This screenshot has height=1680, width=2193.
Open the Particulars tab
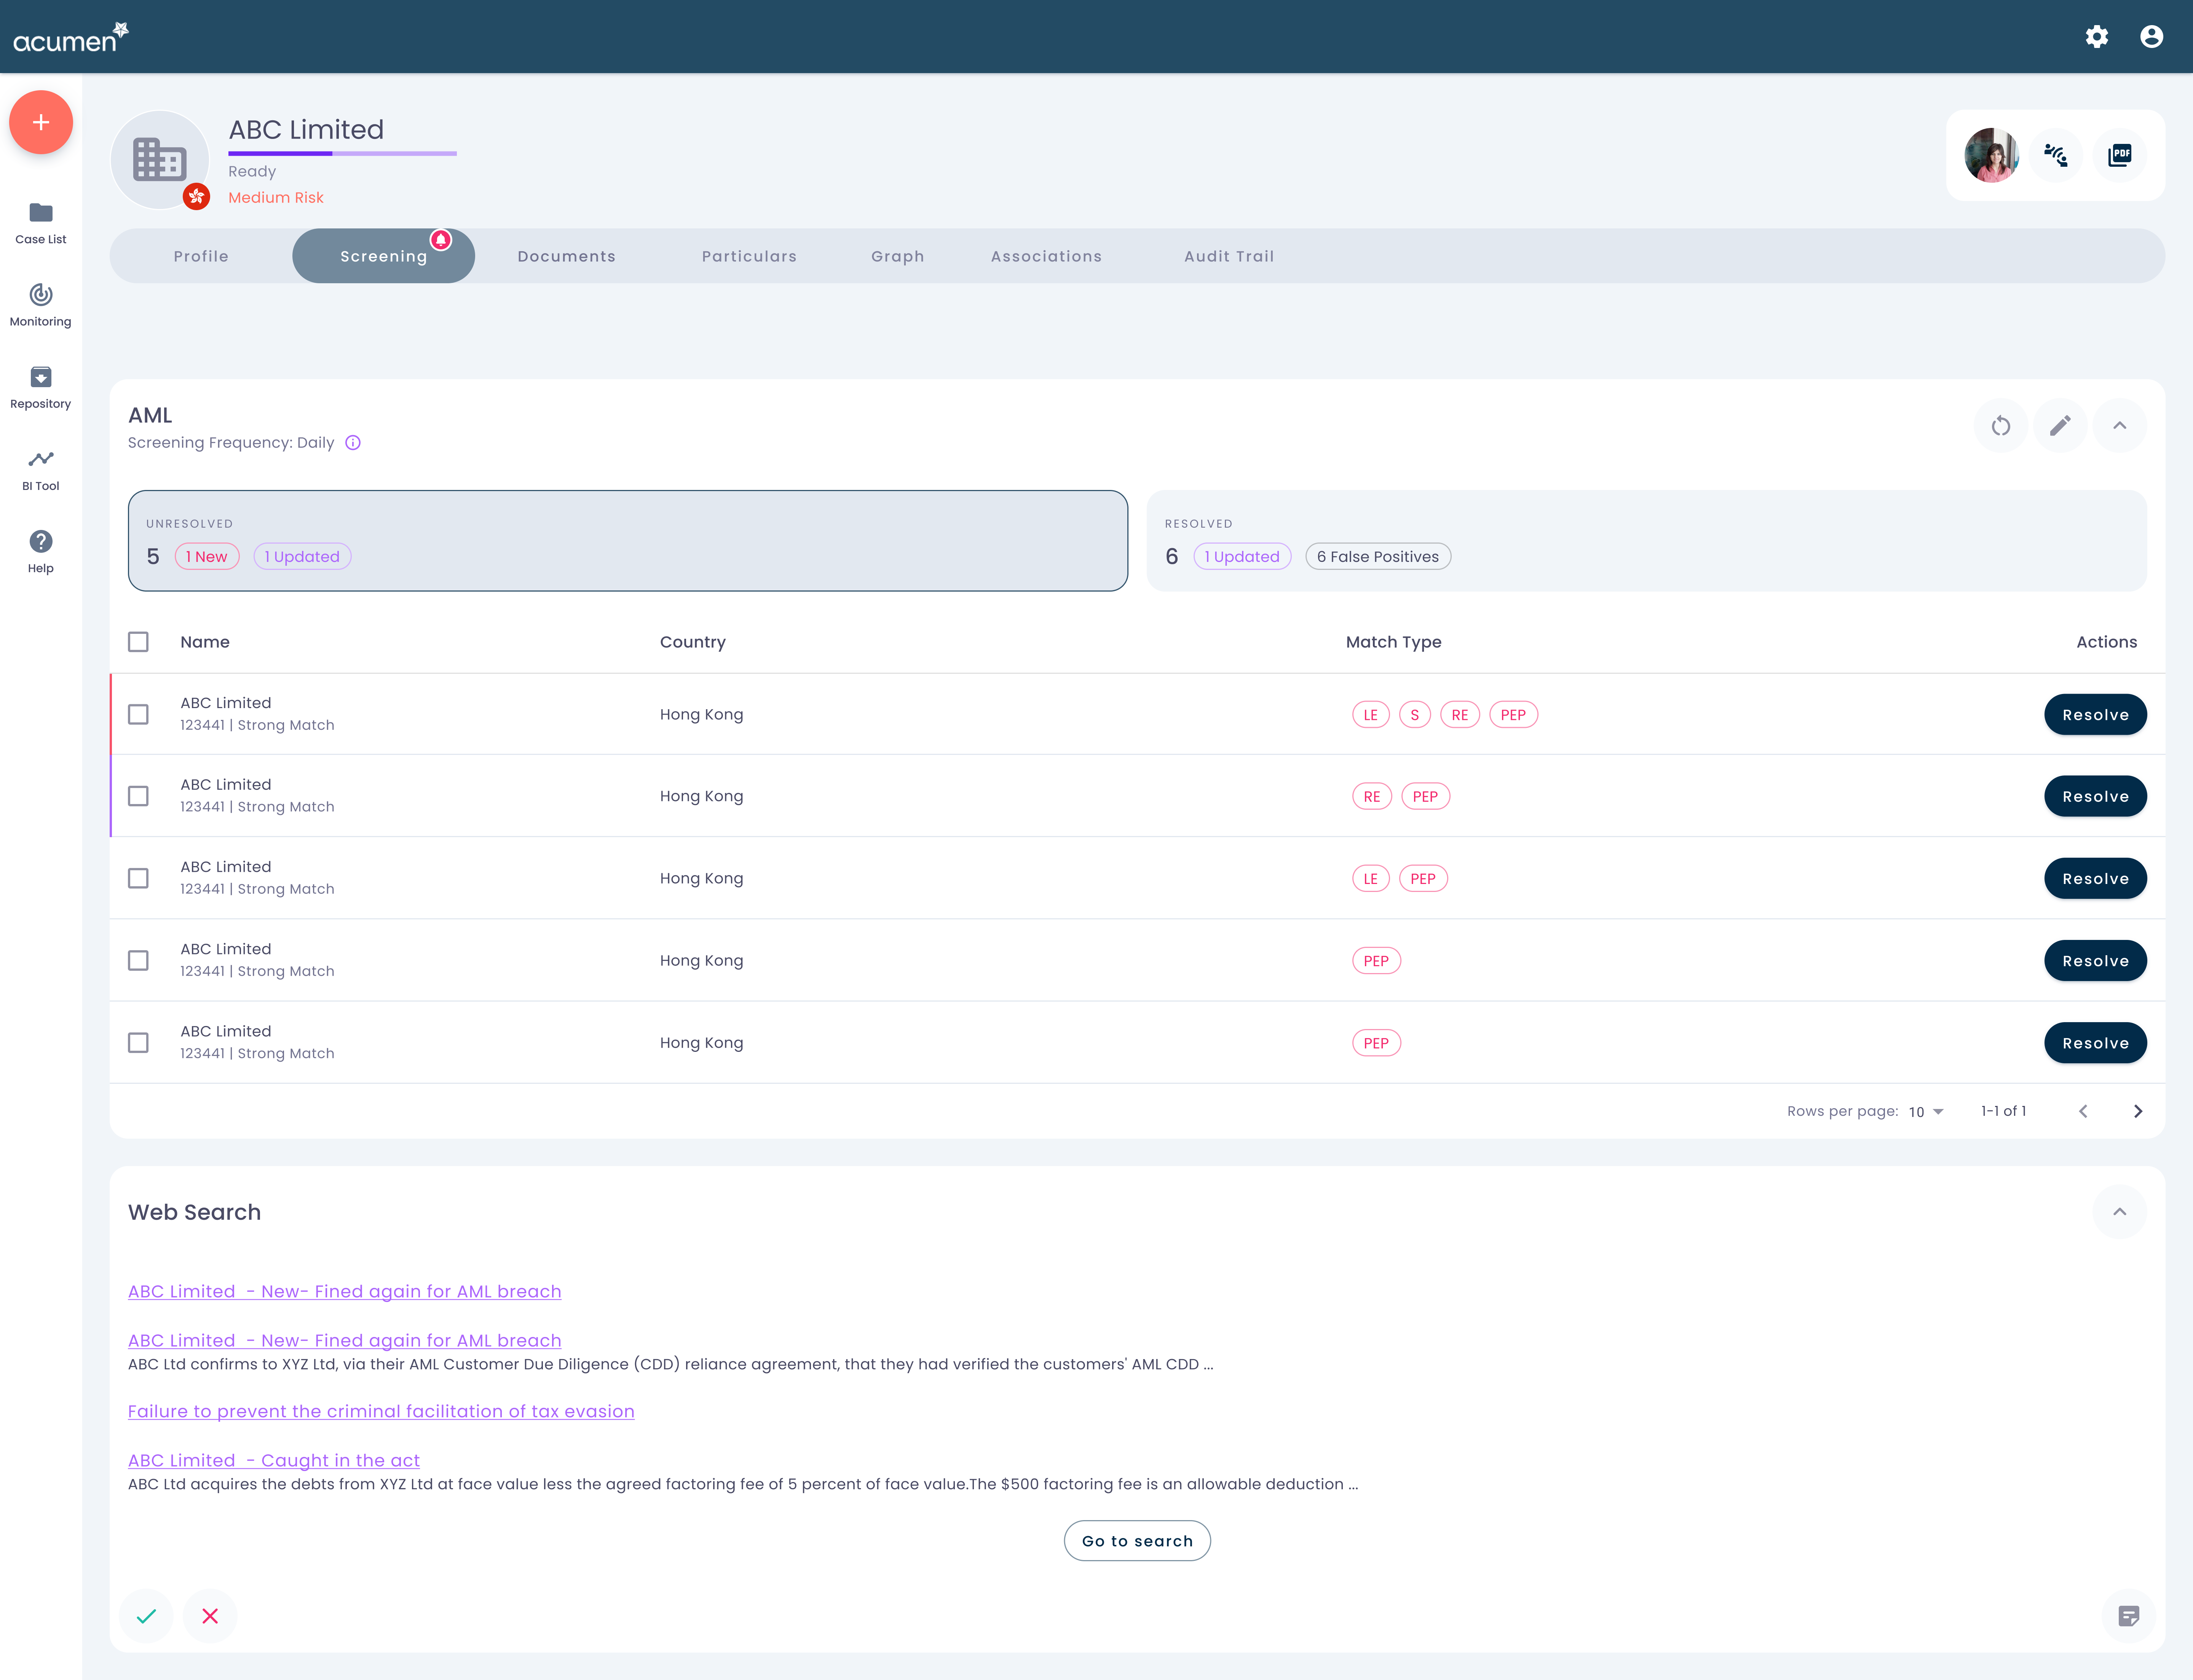pyautogui.click(x=749, y=256)
